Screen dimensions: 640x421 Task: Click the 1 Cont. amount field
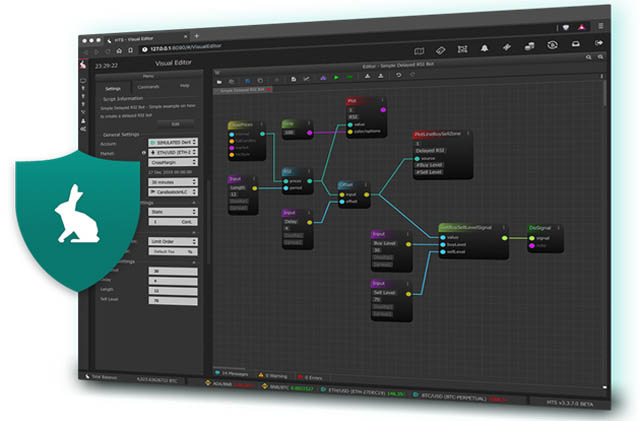point(173,222)
